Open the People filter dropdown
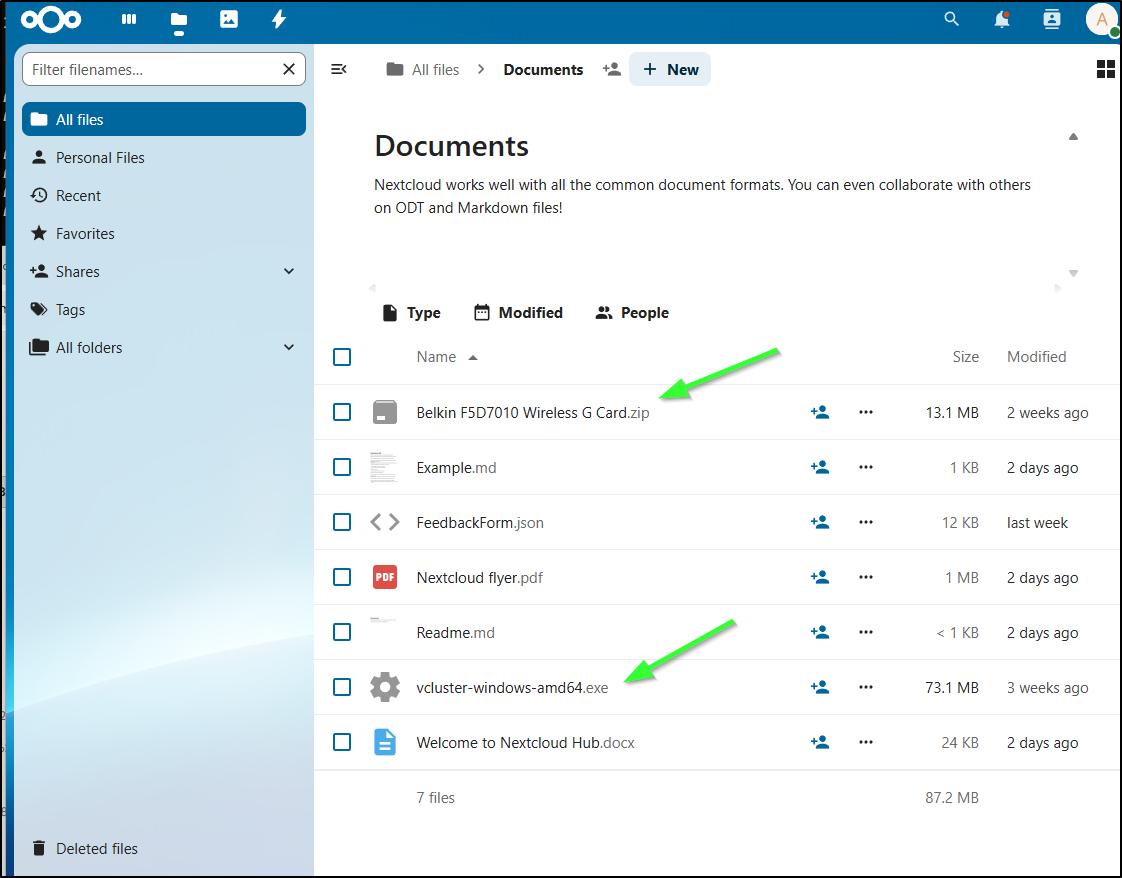Screen dimensions: 1122x878 [x=632, y=313]
